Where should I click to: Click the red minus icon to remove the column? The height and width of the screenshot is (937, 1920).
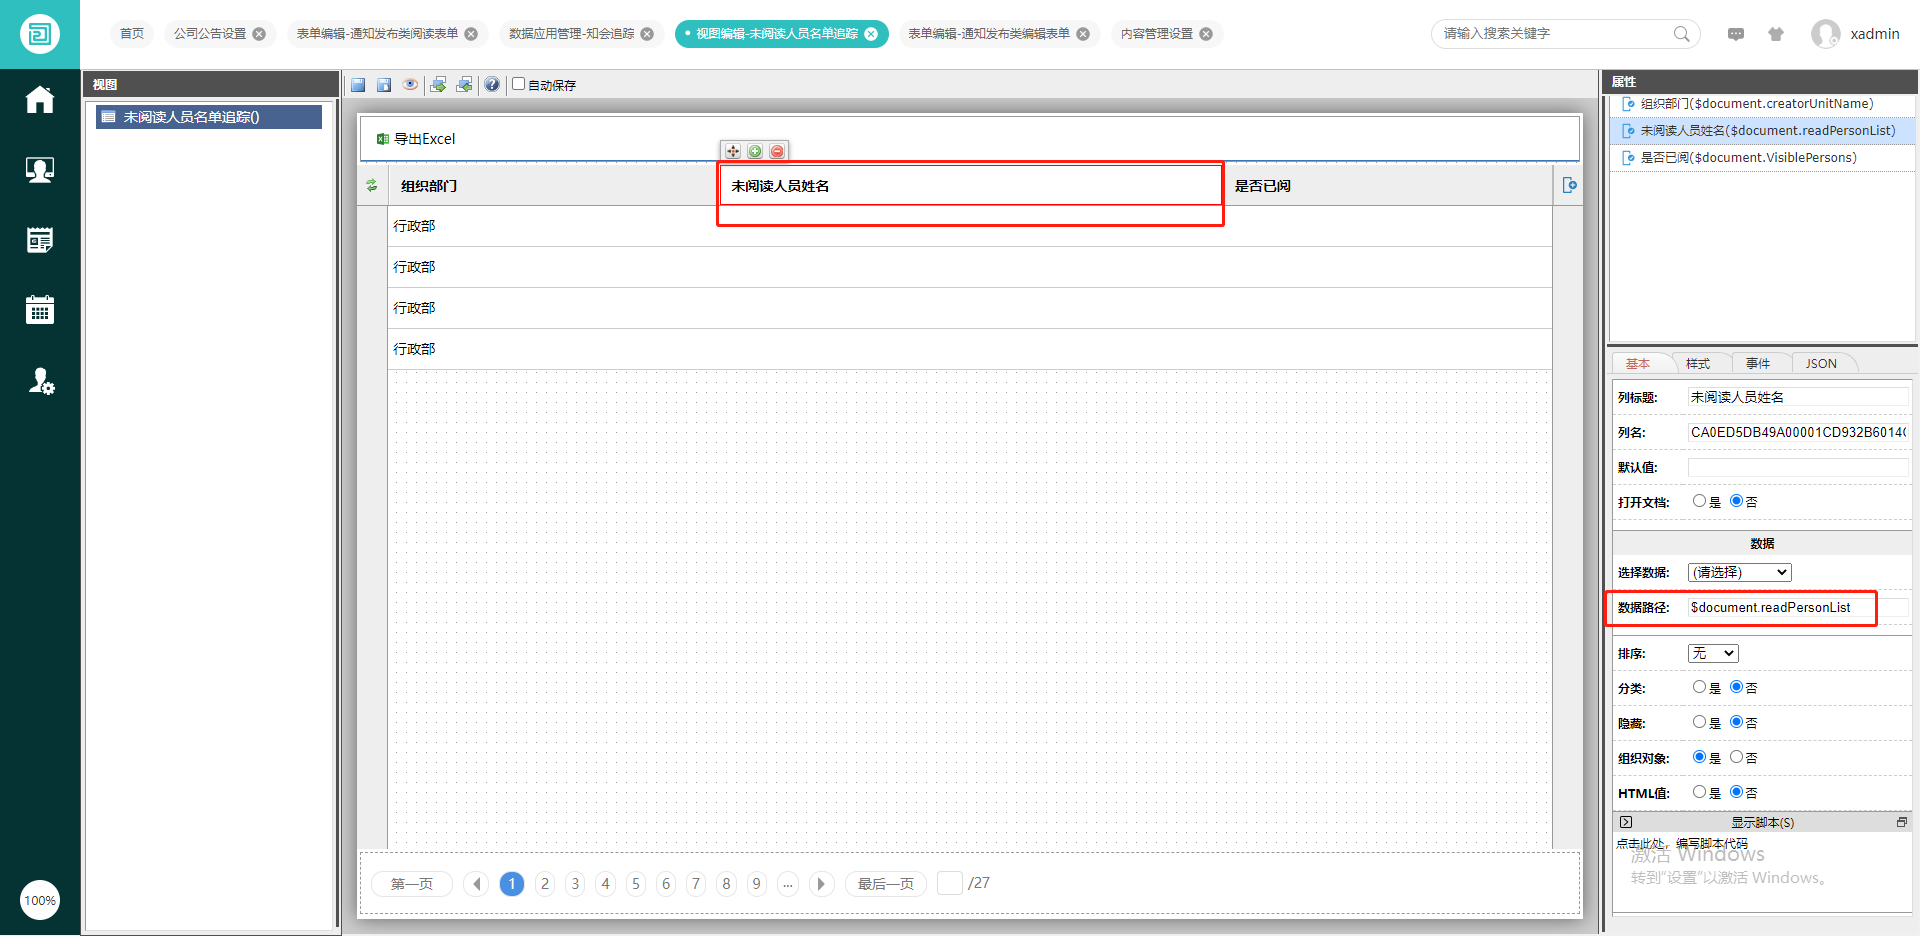click(x=777, y=151)
